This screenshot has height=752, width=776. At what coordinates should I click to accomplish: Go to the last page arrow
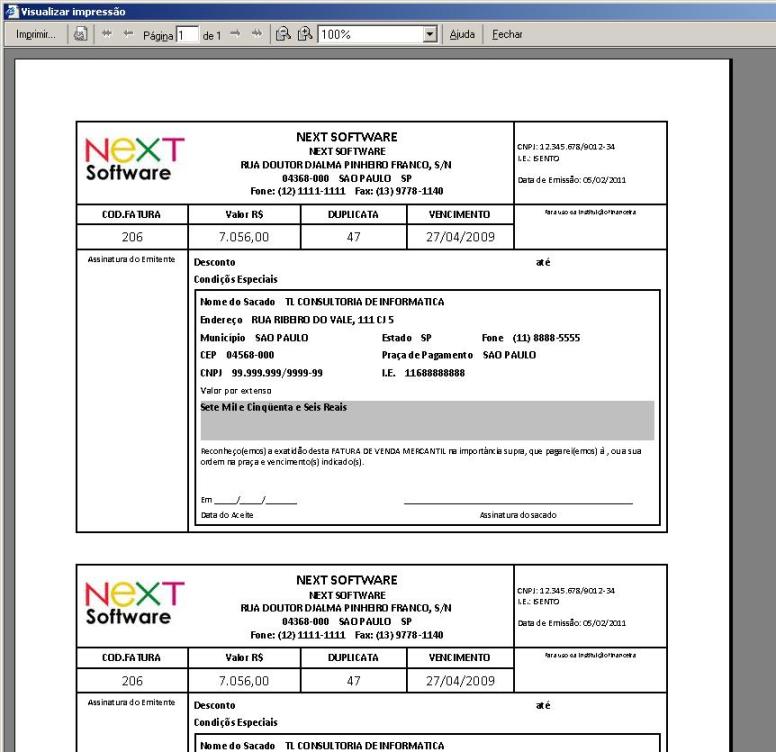tap(257, 34)
